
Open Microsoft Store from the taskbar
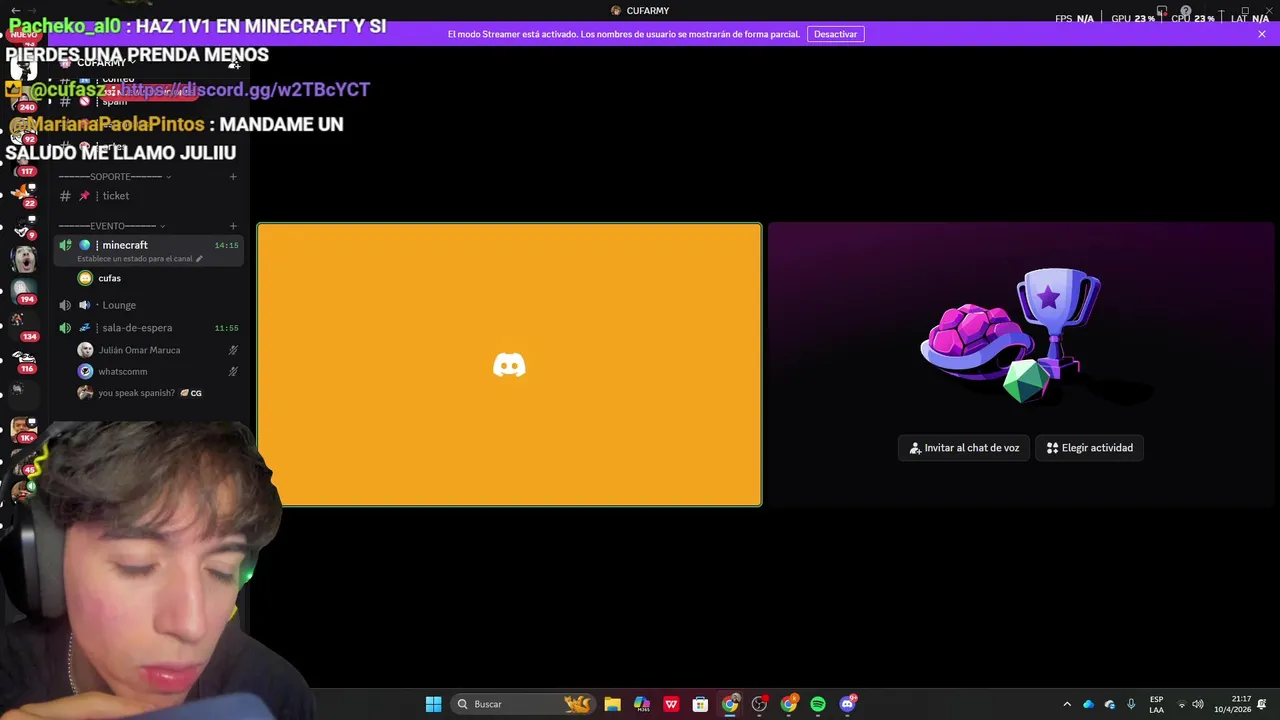(700, 704)
